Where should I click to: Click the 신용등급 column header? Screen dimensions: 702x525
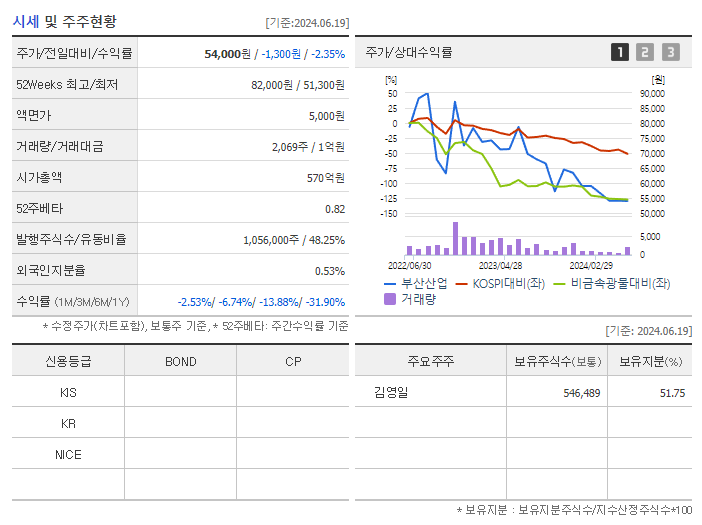coord(68,361)
